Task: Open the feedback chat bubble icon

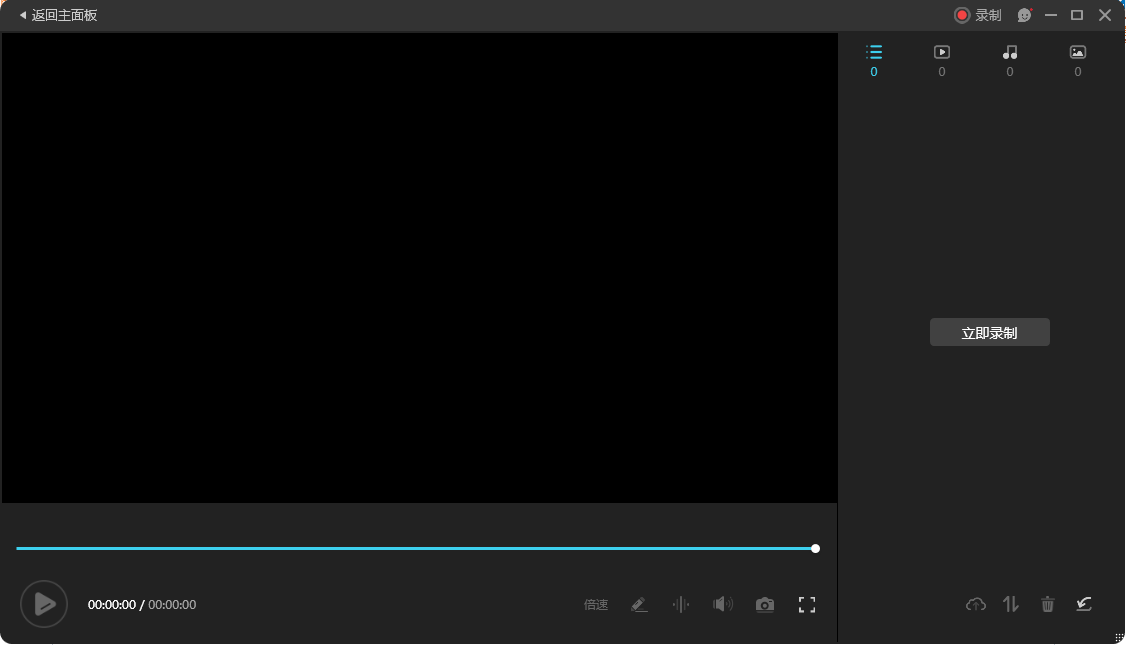Action: pyautogui.click(x=1025, y=15)
